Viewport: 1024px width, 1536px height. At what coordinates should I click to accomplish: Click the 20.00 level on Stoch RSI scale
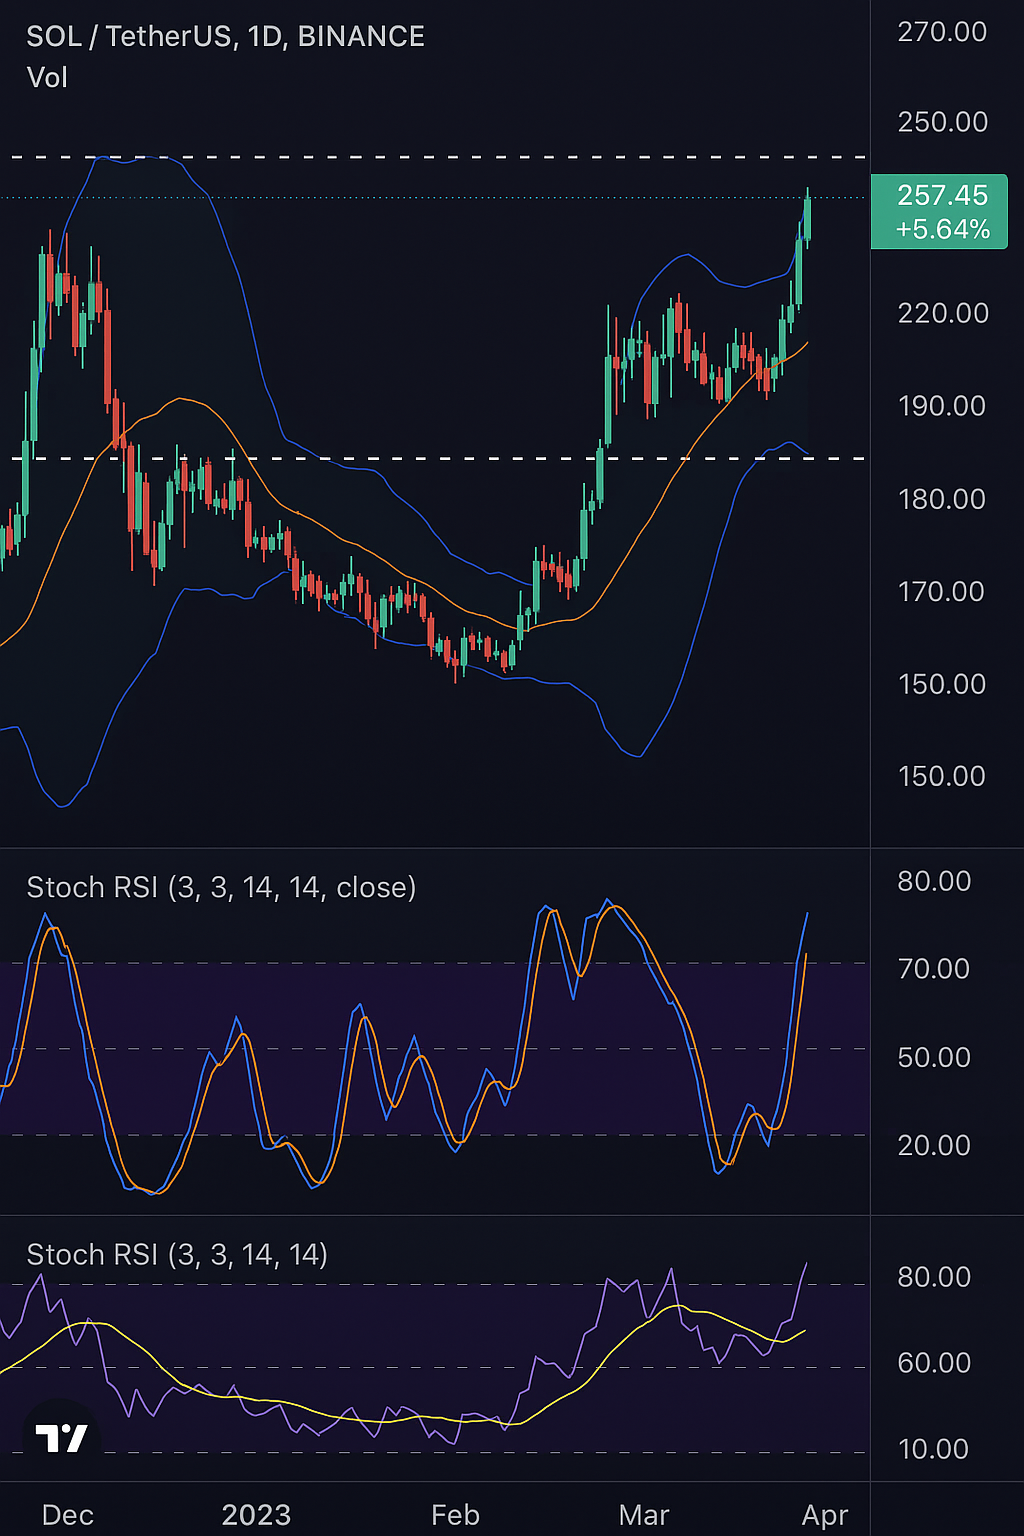(x=934, y=1145)
